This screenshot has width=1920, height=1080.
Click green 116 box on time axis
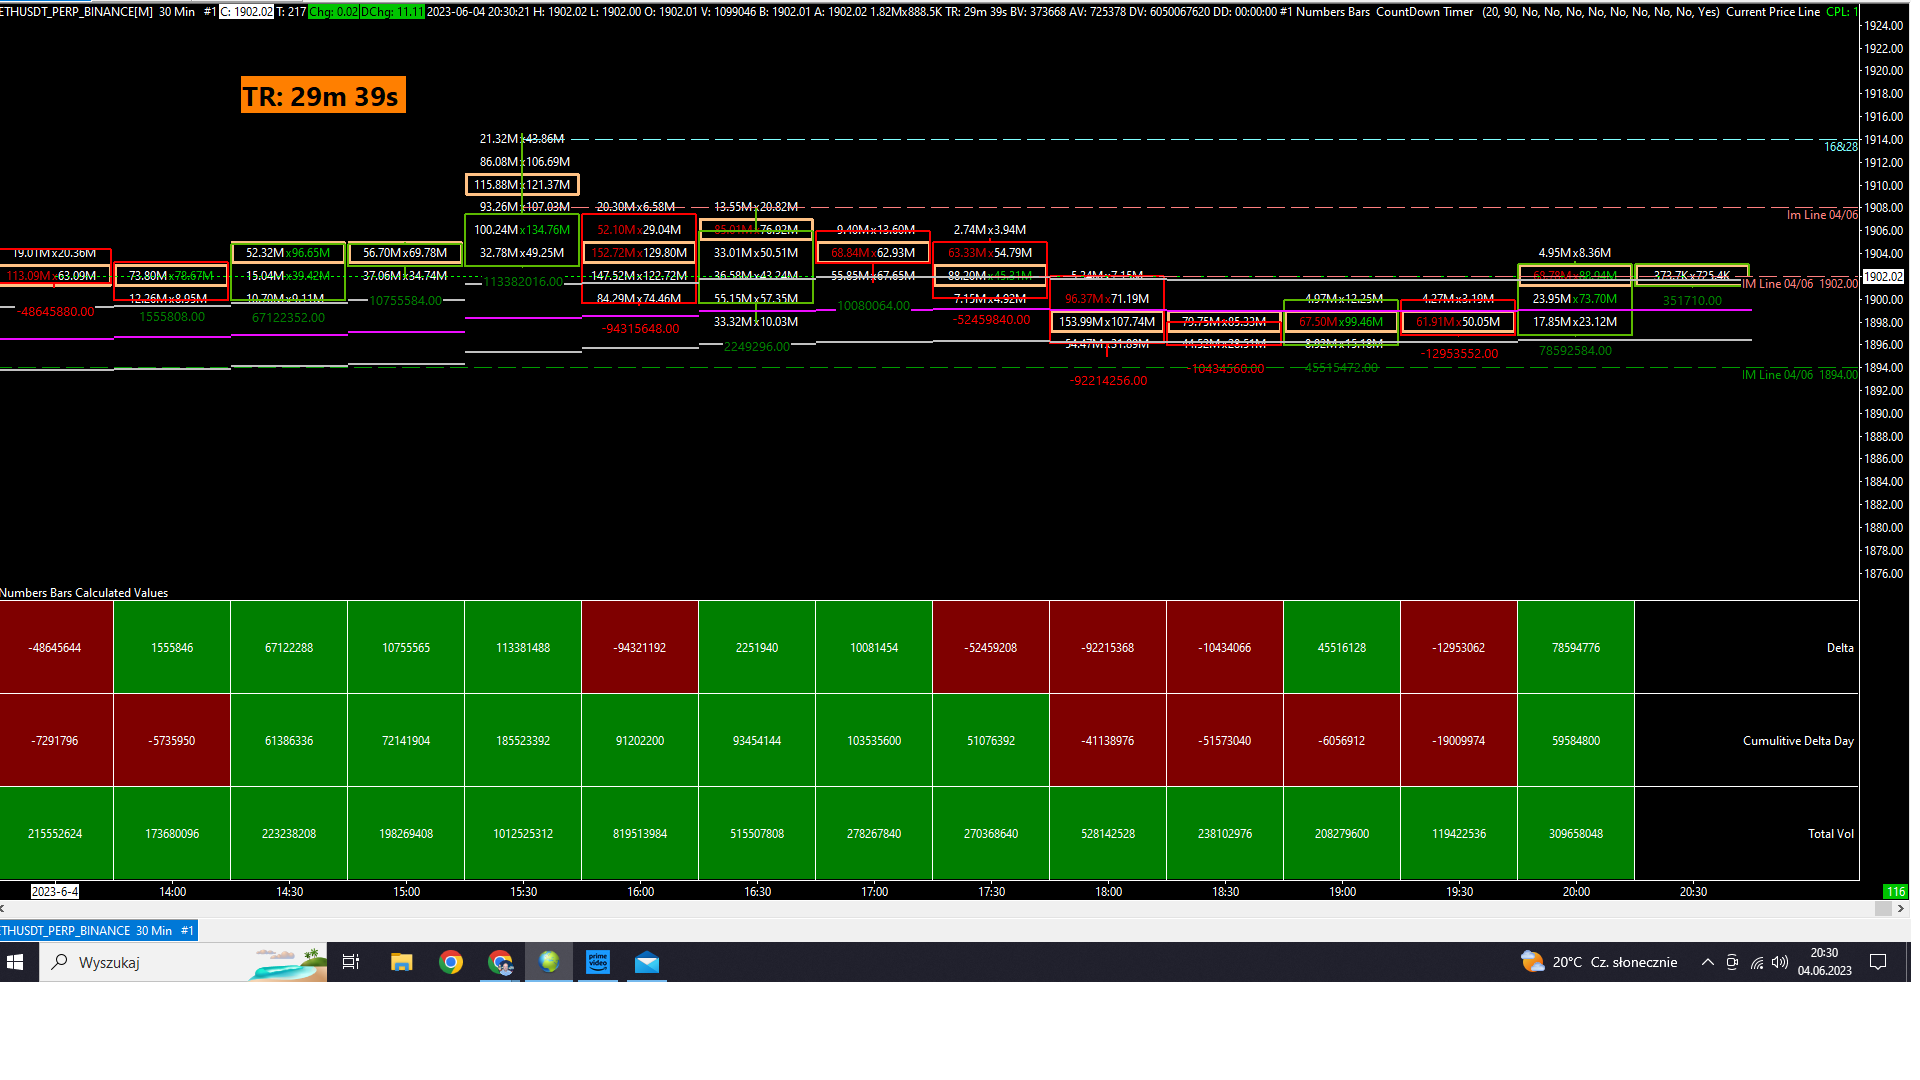click(1895, 891)
